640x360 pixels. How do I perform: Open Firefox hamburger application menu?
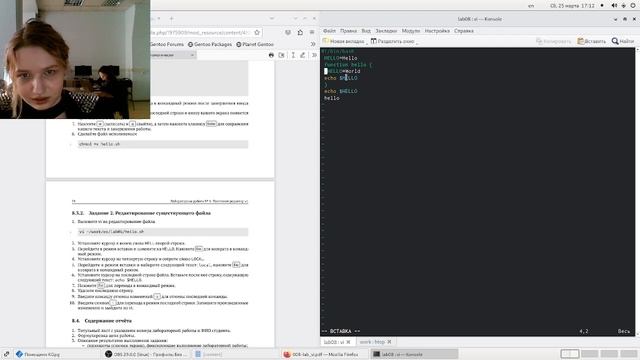pyautogui.click(x=312, y=32)
